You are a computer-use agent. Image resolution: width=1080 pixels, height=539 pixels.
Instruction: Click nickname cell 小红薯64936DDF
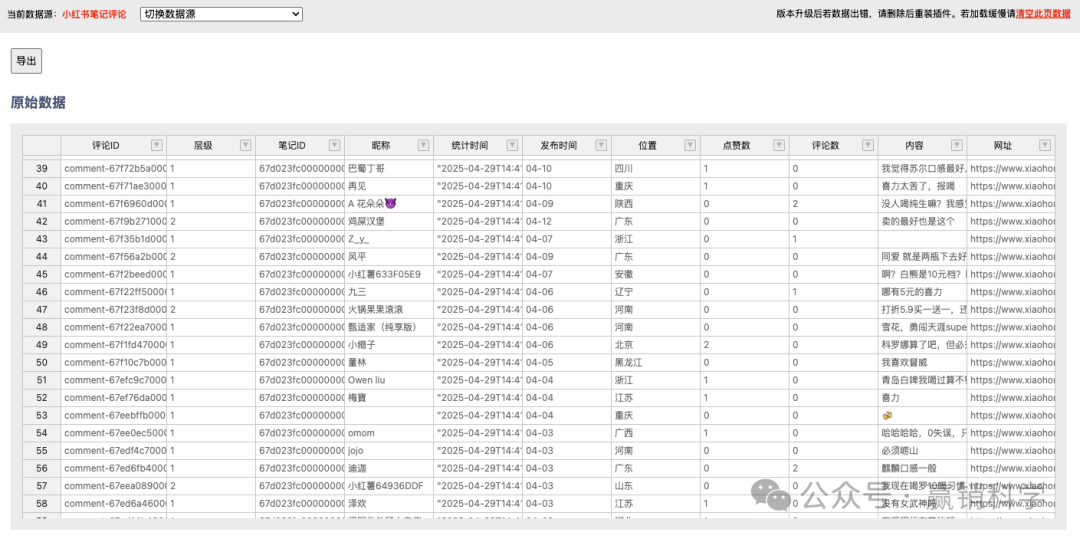pos(389,486)
